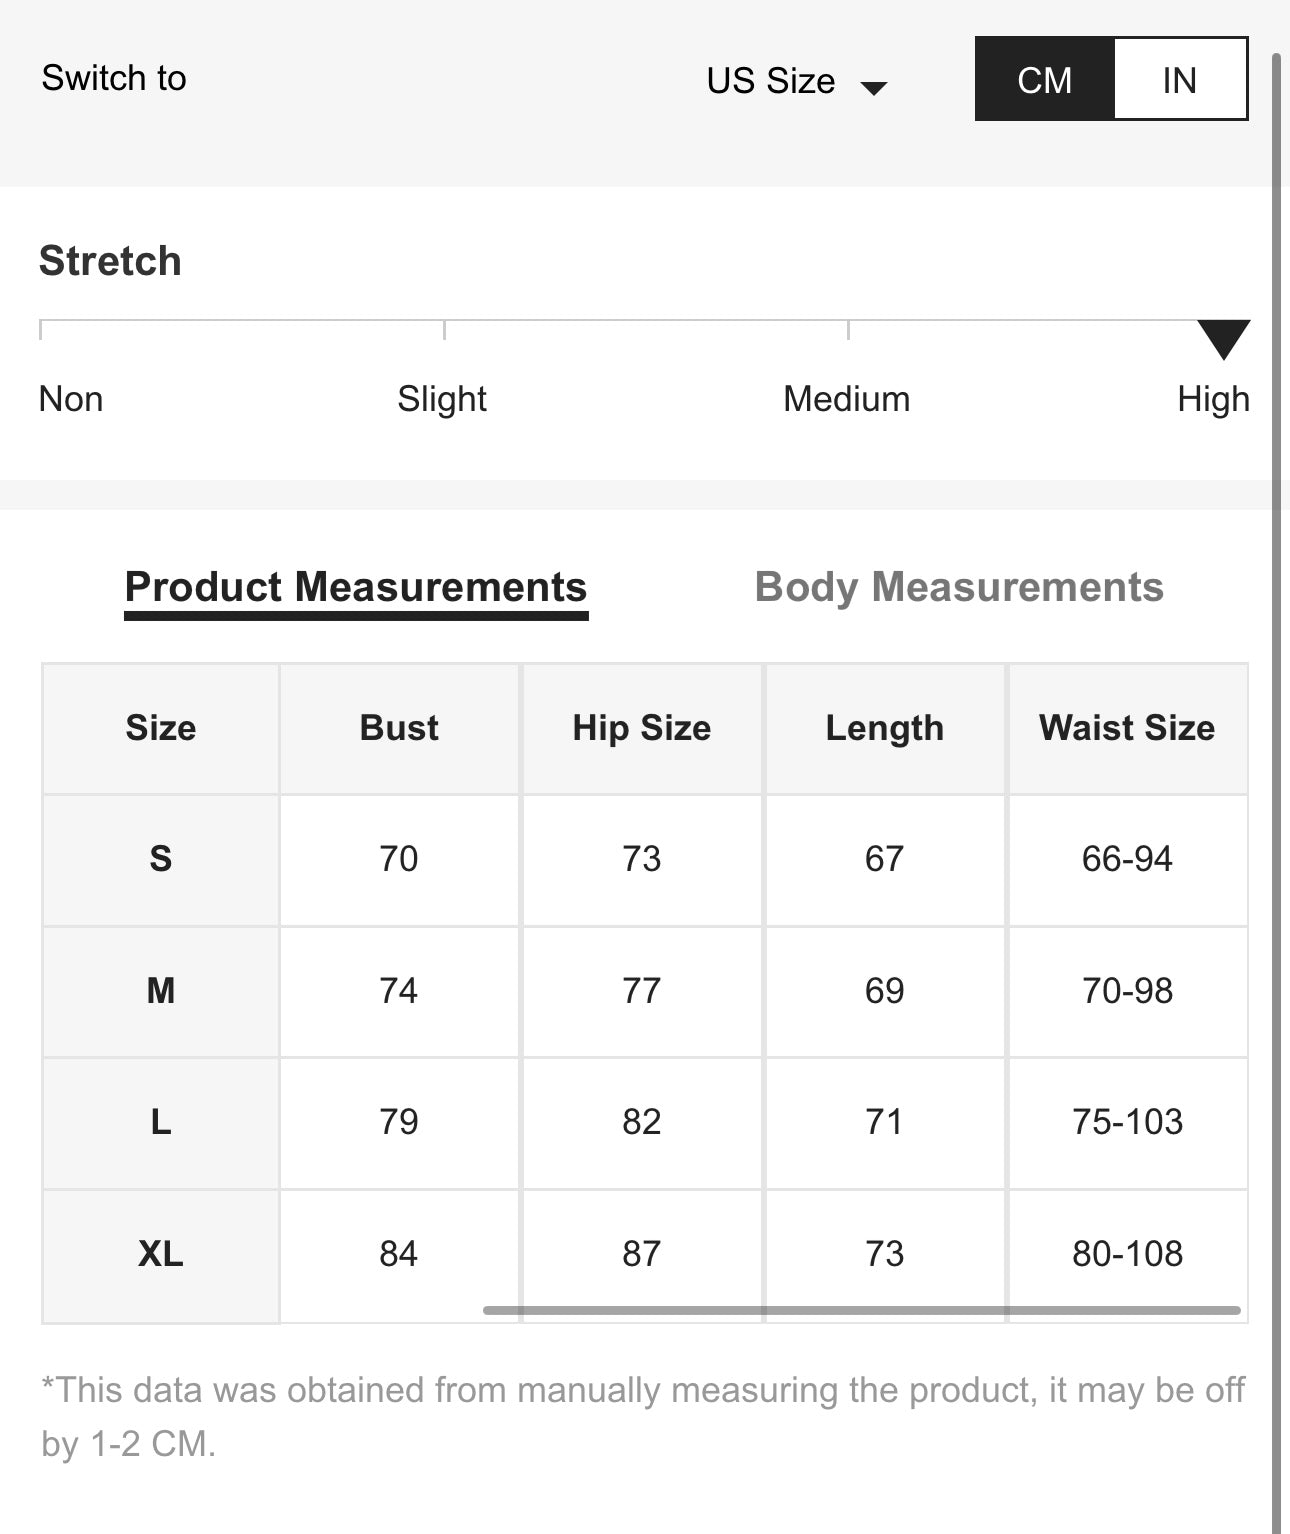Click the US Size dropdown arrow icon

click(x=874, y=88)
